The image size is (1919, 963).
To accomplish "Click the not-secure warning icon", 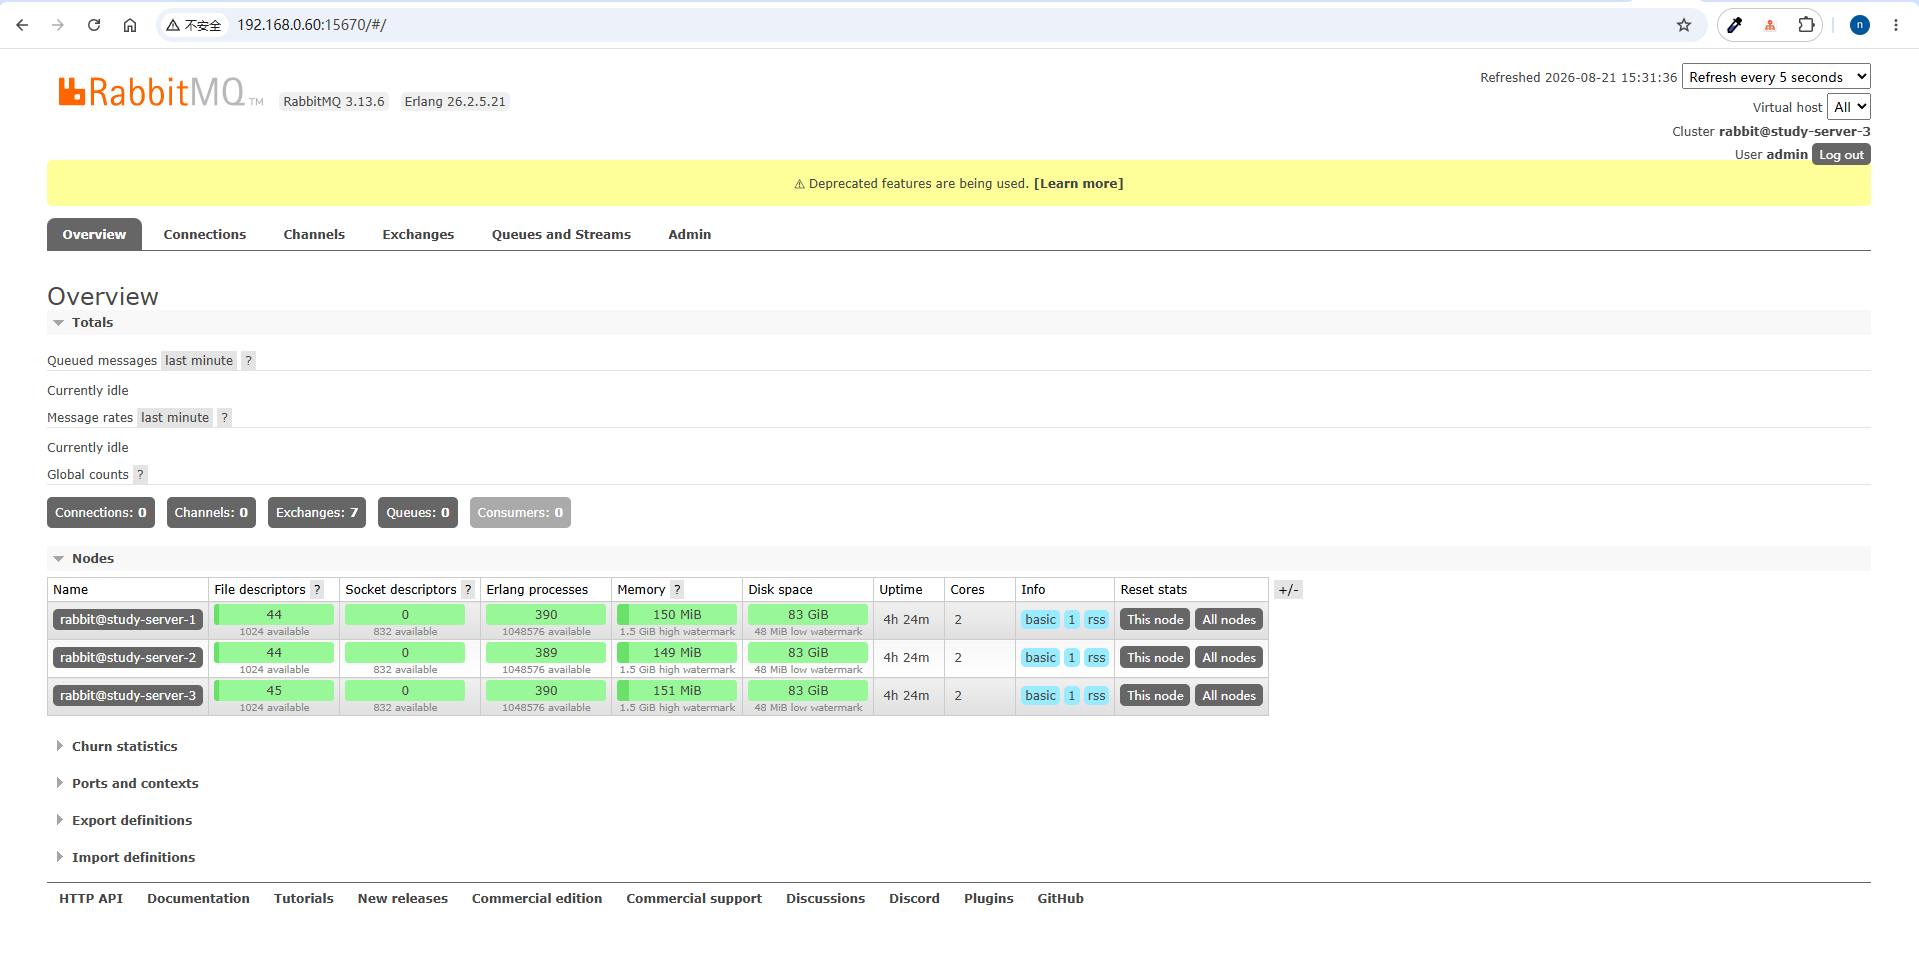I will tap(173, 25).
